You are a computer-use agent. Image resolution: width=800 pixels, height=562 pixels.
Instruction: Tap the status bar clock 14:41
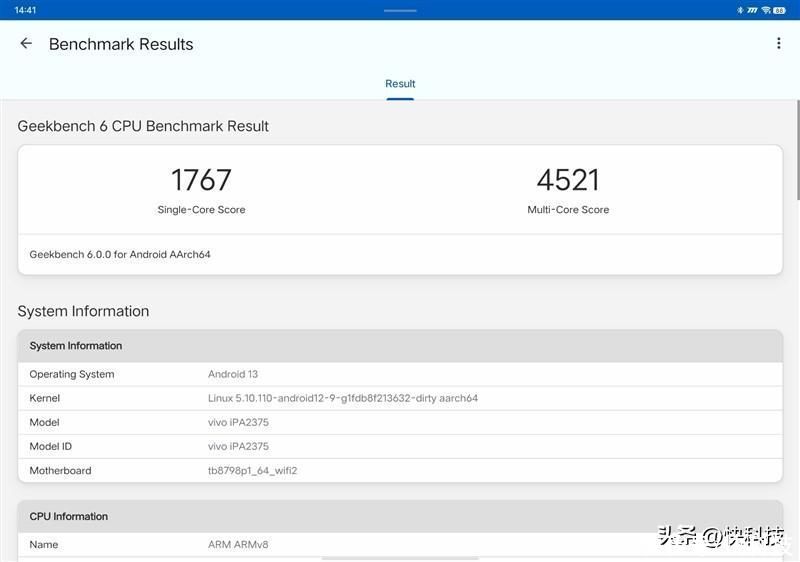pyautogui.click(x=25, y=10)
